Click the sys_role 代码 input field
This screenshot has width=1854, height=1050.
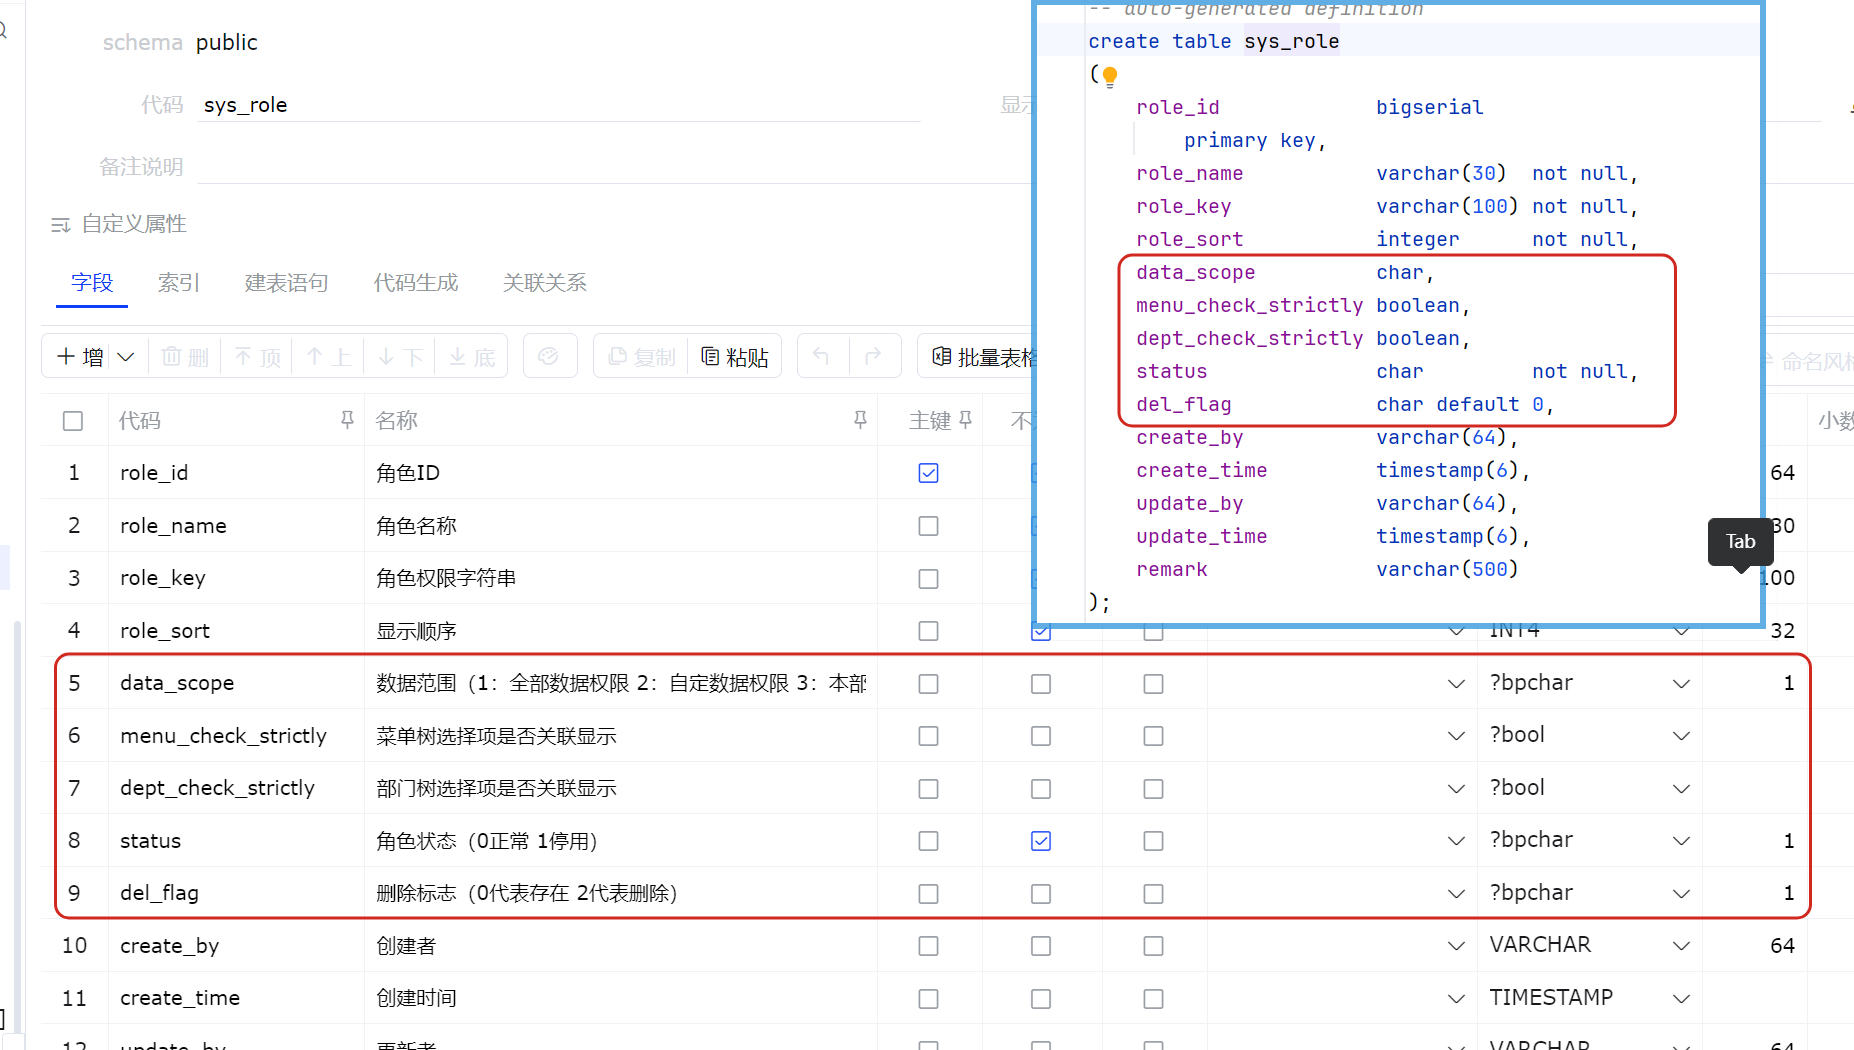click(x=558, y=105)
